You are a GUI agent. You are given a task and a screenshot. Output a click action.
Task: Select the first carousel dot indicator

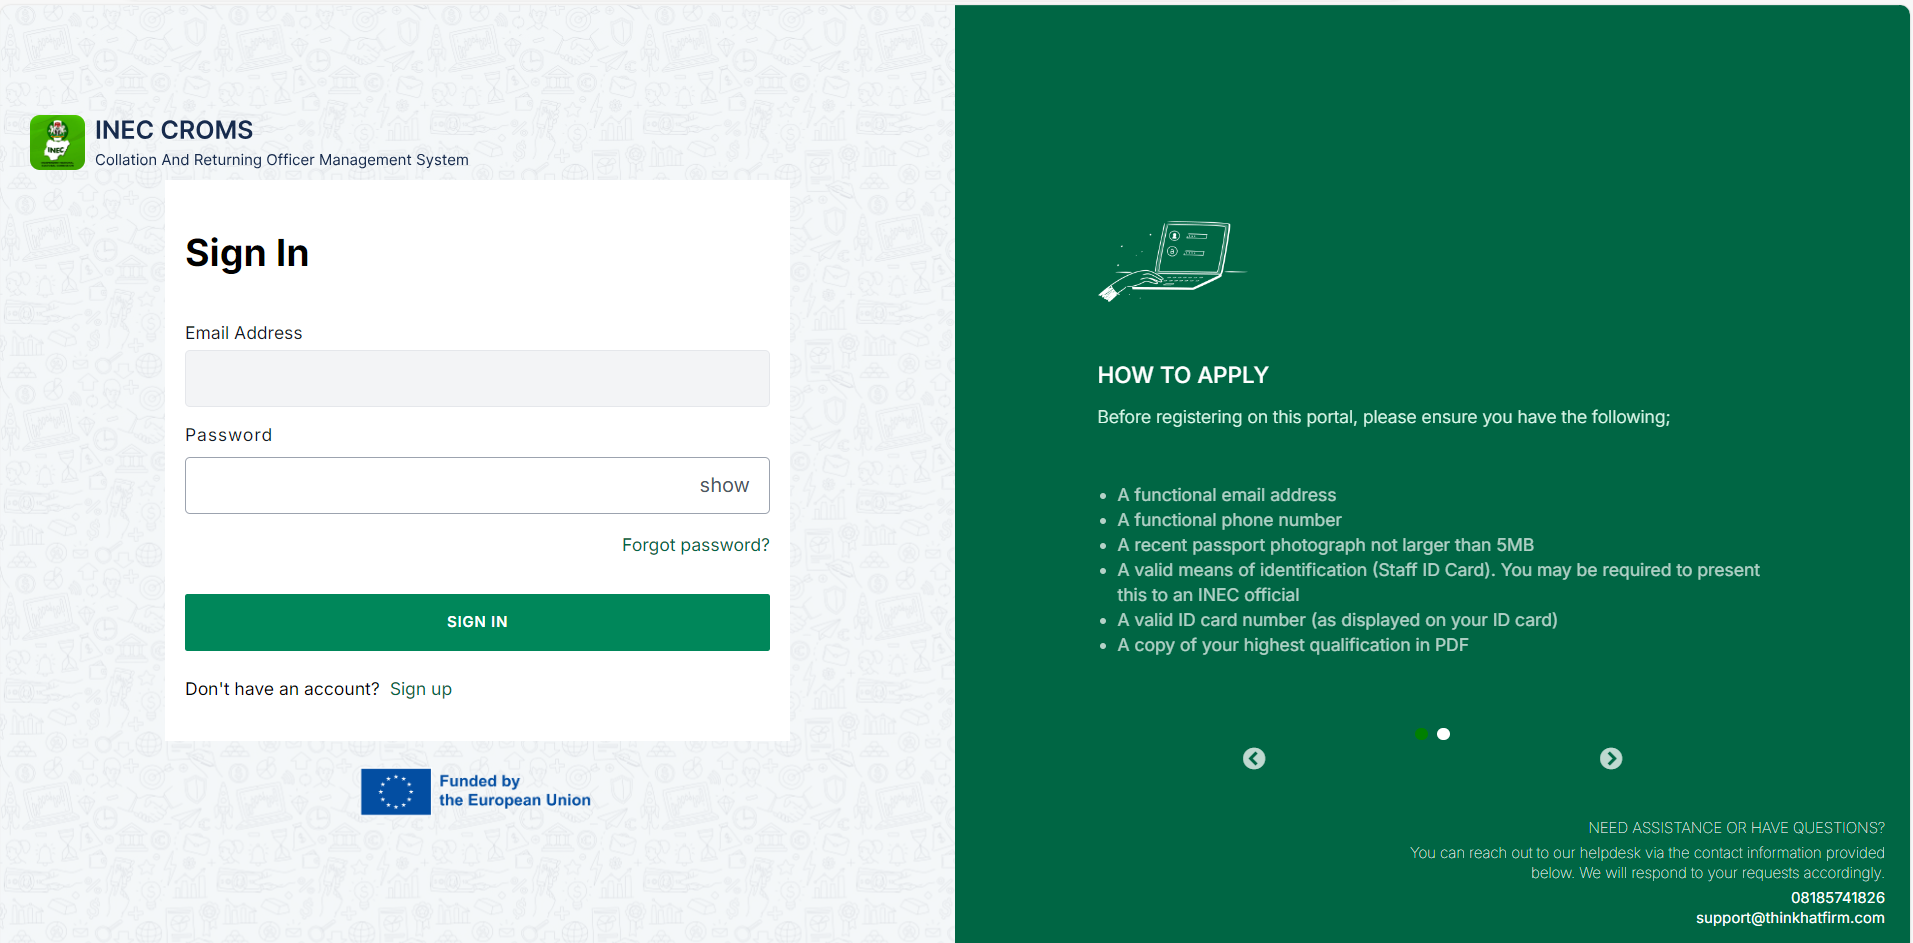pos(1422,734)
